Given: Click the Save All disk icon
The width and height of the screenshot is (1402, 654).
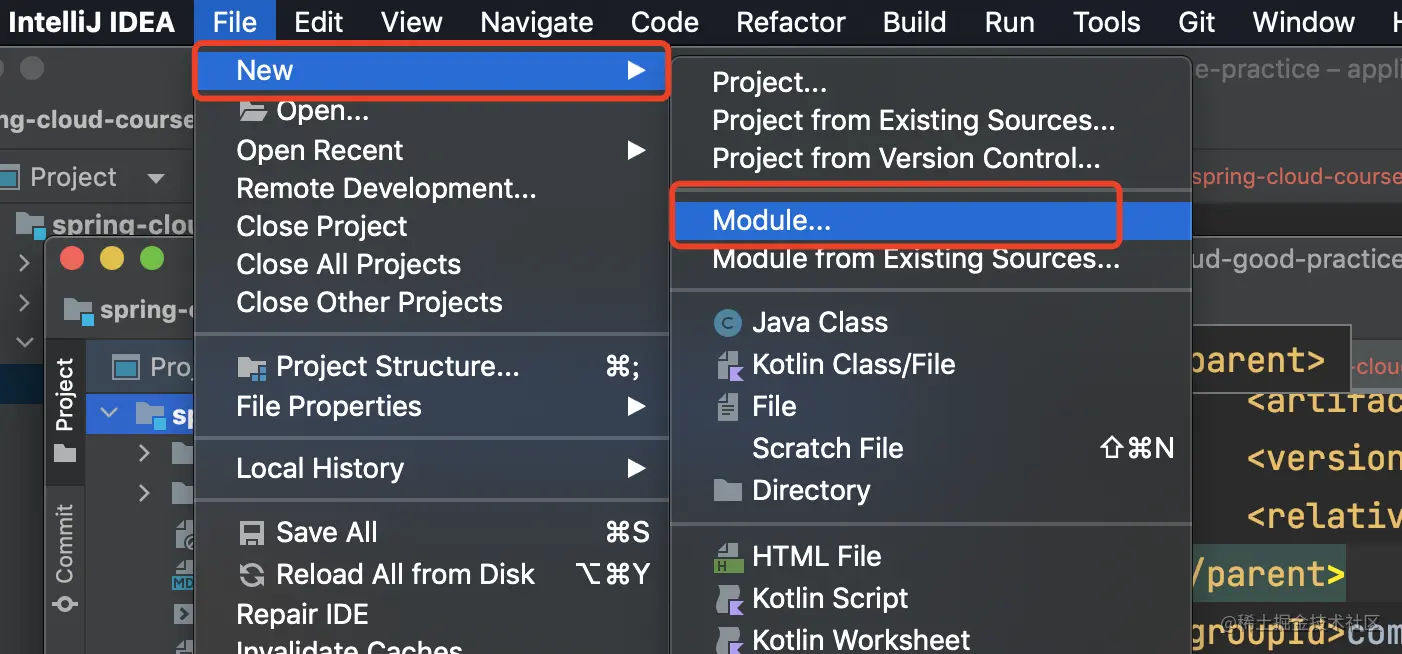Looking at the screenshot, I should click(252, 533).
